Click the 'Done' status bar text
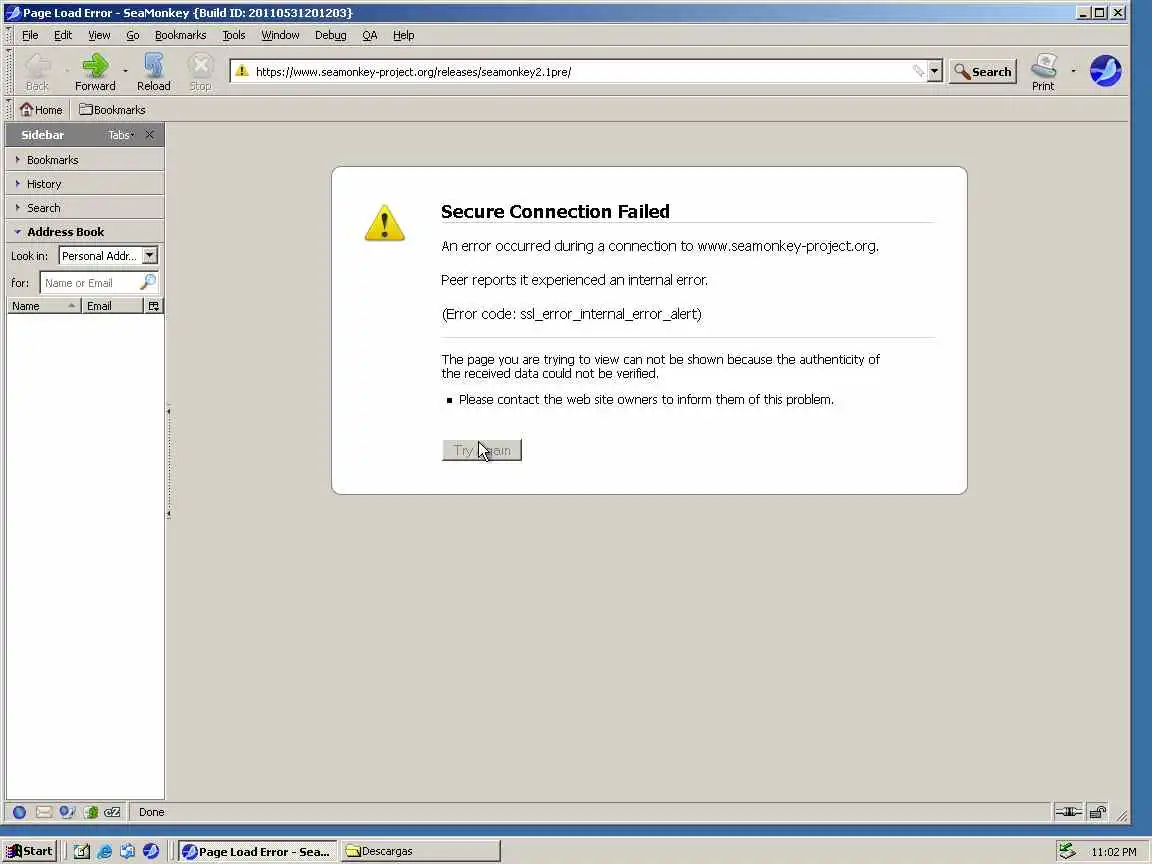This screenshot has width=1152, height=864. pyautogui.click(x=151, y=812)
